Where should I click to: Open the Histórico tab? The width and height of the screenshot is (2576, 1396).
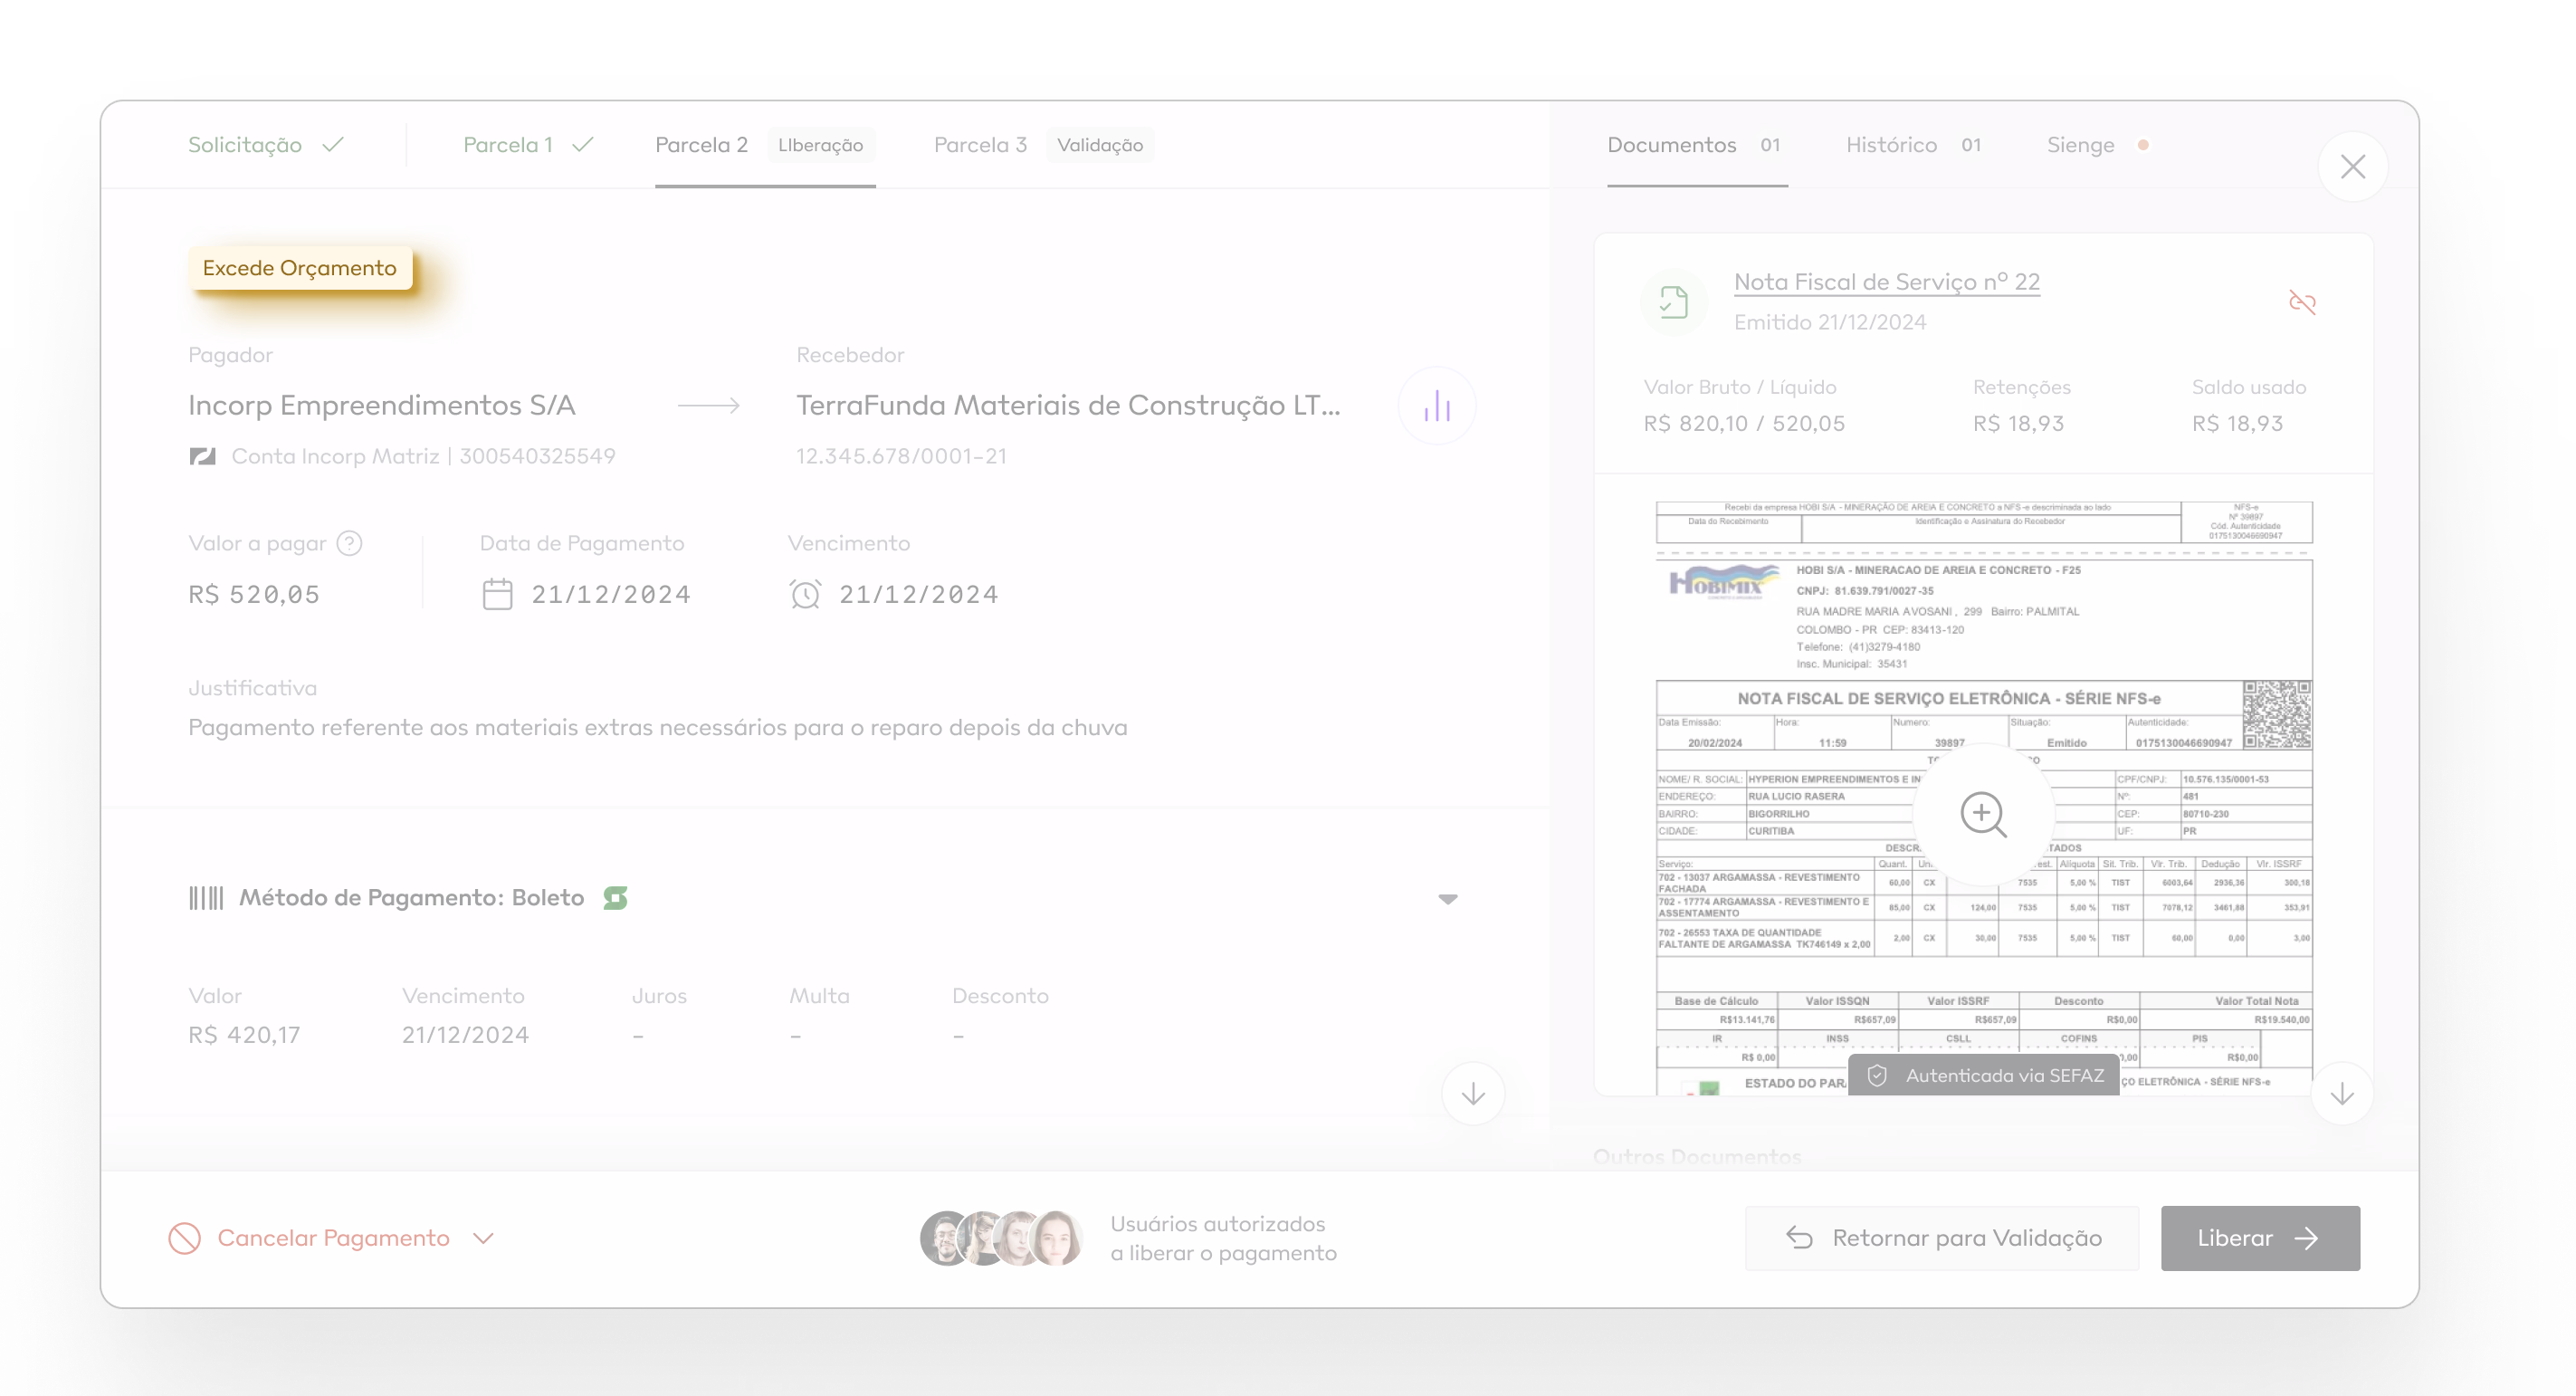[1915, 145]
